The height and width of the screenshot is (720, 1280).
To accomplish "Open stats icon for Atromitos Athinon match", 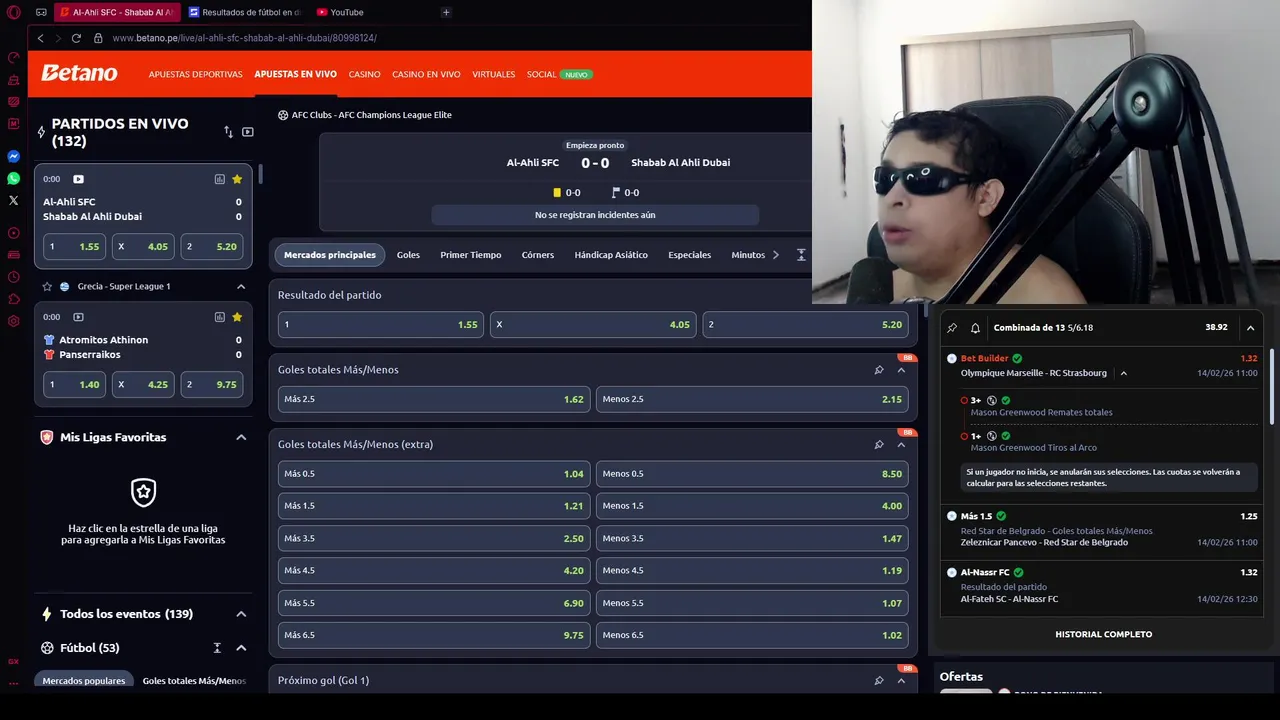I will (x=219, y=317).
